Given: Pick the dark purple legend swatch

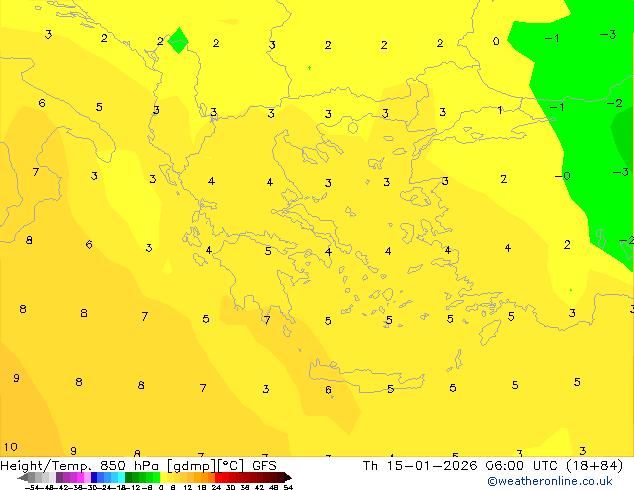Looking at the screenshot, I should (x=59, y=477).
